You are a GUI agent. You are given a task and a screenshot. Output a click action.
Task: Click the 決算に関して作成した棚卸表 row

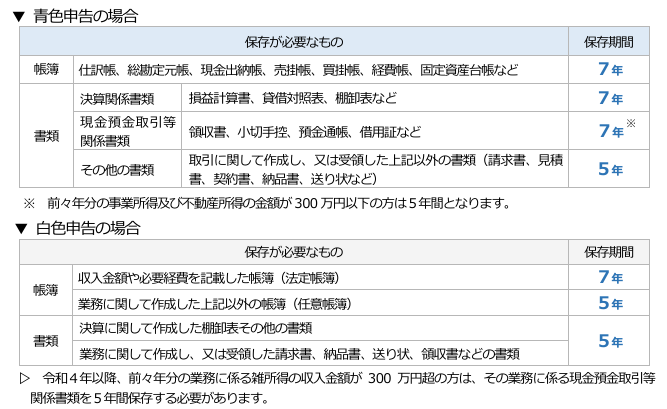[195, 328]
